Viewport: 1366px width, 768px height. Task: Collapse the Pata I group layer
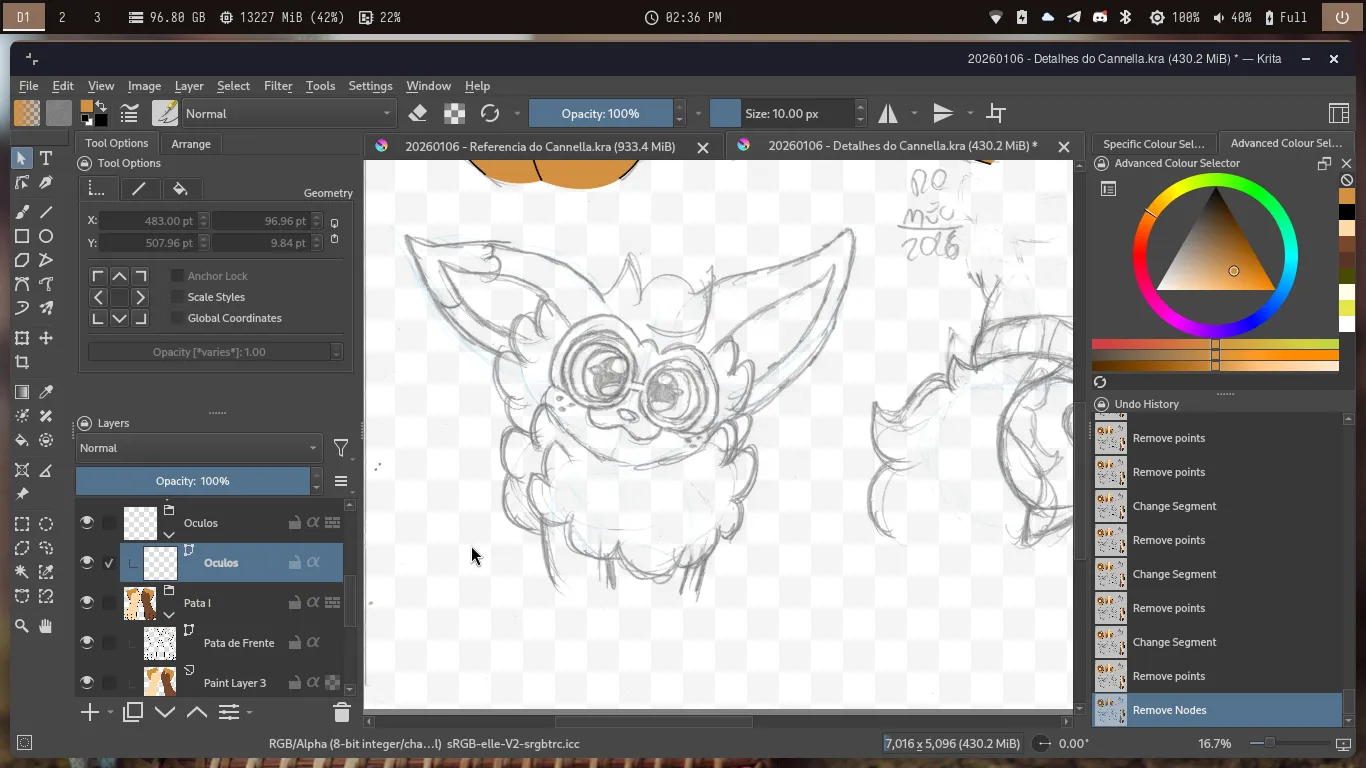click(x=169, y=615)
